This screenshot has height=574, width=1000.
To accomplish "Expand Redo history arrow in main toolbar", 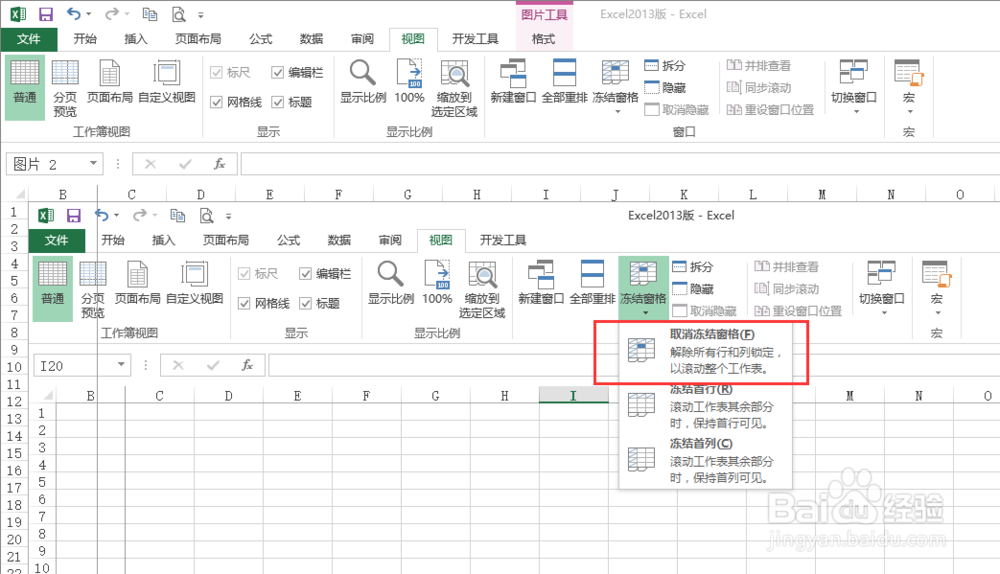I will 126,14.
